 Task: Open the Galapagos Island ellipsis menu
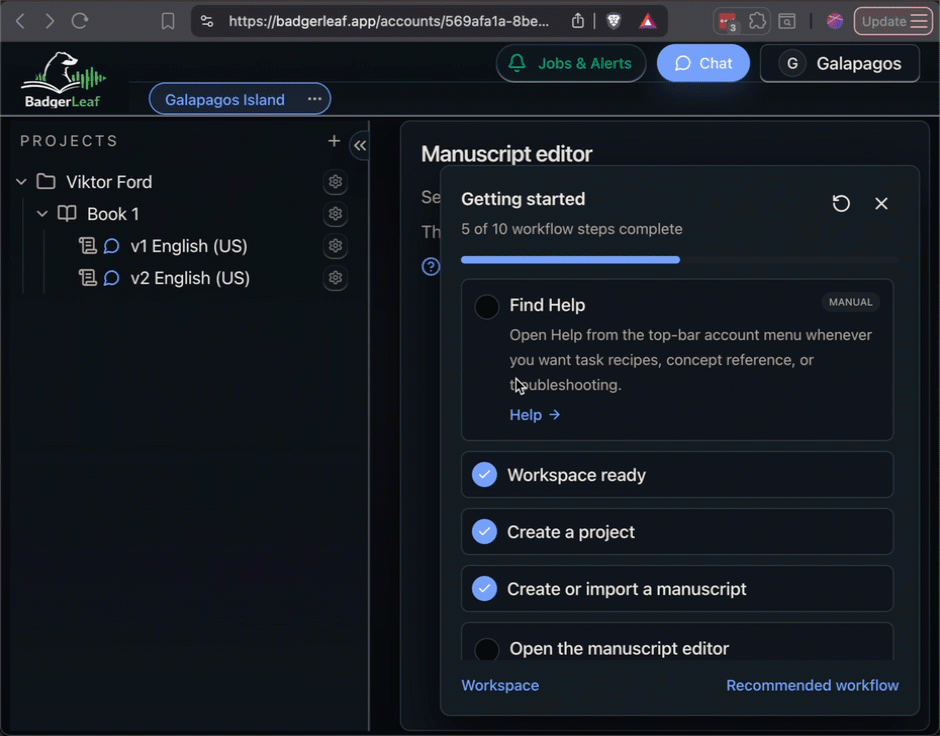point(315,99)
